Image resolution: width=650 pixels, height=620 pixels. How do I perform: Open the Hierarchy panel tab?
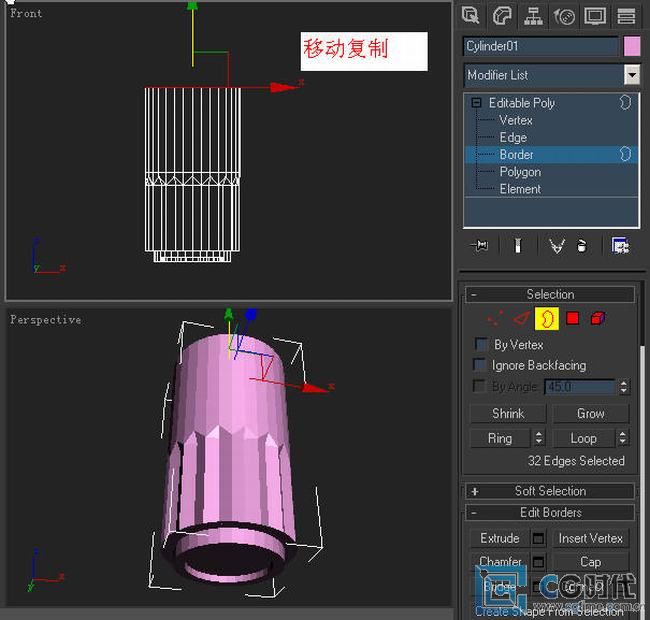pos(533,16)
